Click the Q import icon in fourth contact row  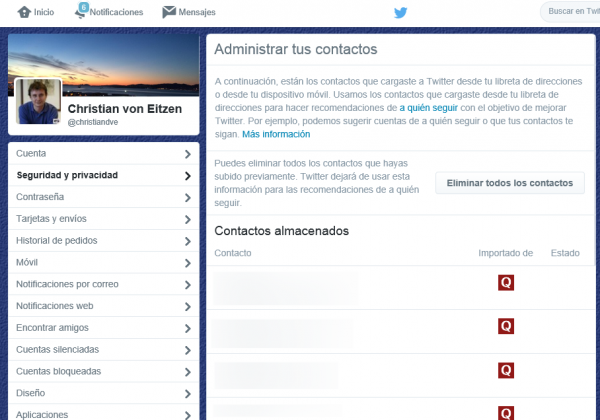505,413
